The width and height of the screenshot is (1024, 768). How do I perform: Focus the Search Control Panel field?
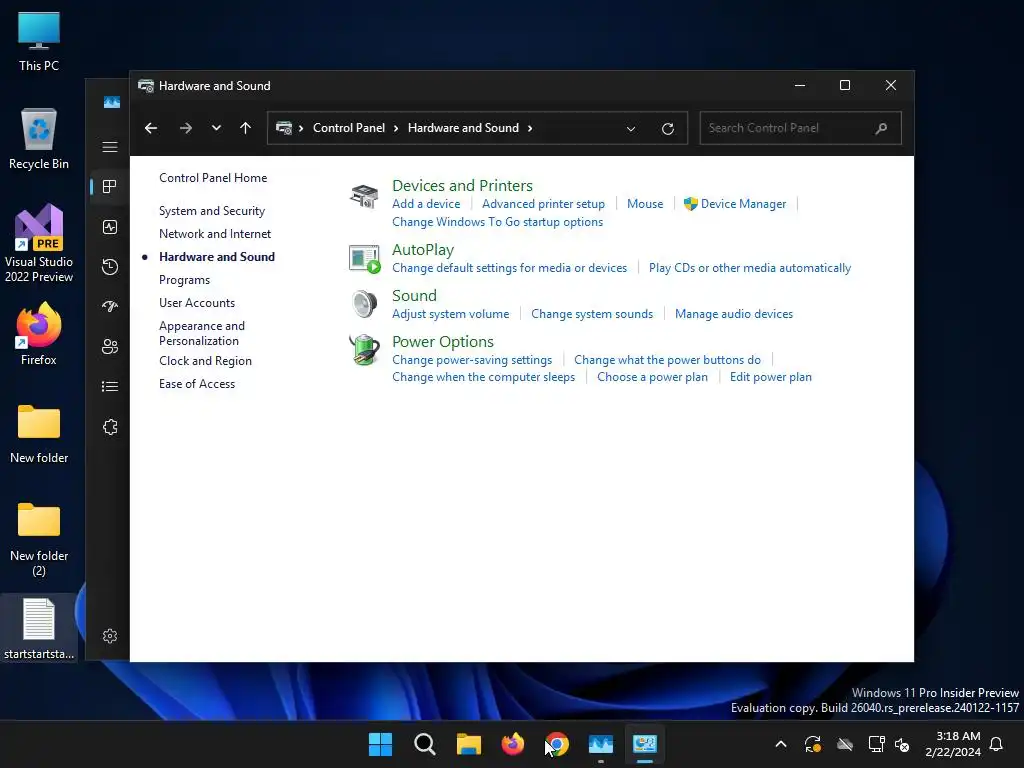click(800, 128)
